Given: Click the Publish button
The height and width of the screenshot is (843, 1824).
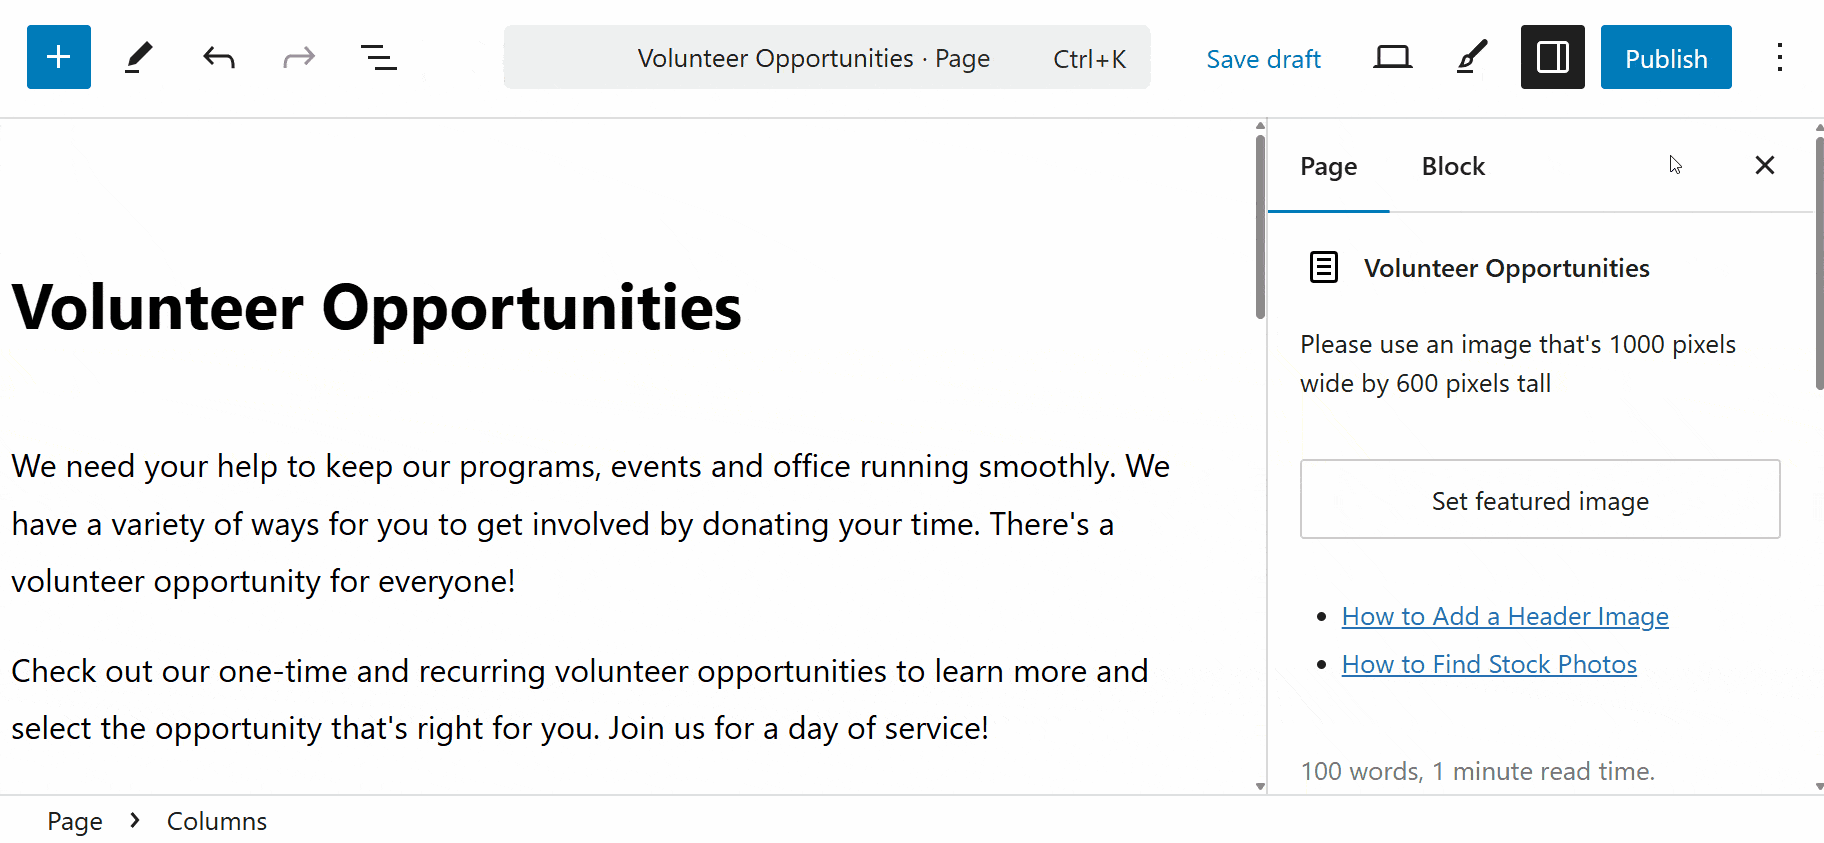Looking at the screenshot, I should tap(1665, 57).
